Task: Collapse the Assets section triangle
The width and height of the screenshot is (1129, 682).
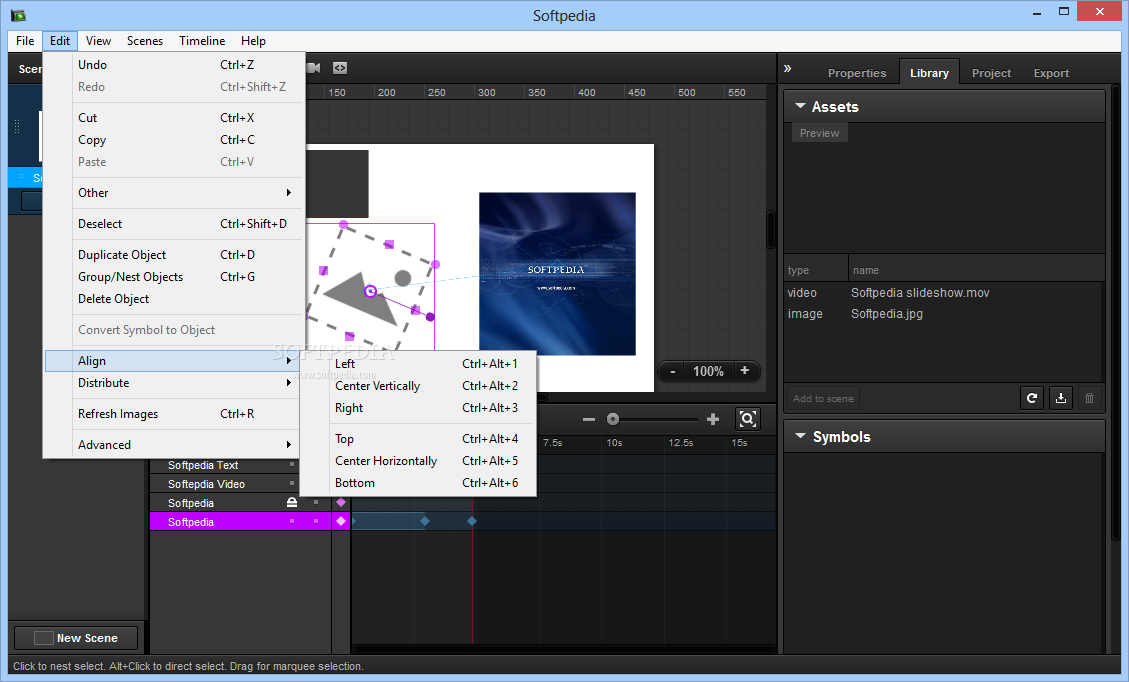Action: (x=800, y=106)
